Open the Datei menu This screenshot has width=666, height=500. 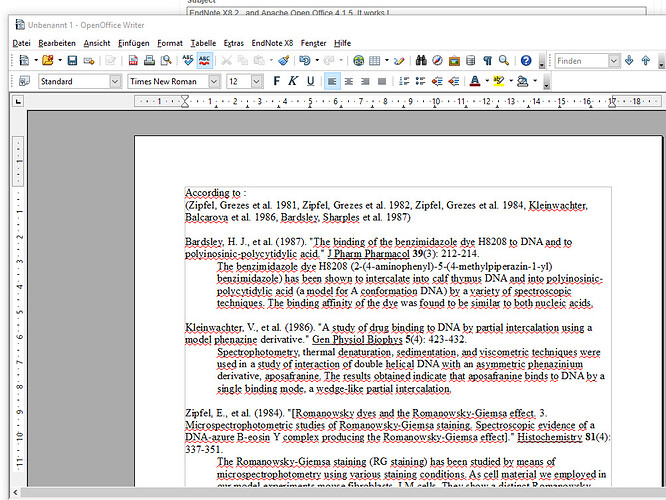click(x=21, y=43)
